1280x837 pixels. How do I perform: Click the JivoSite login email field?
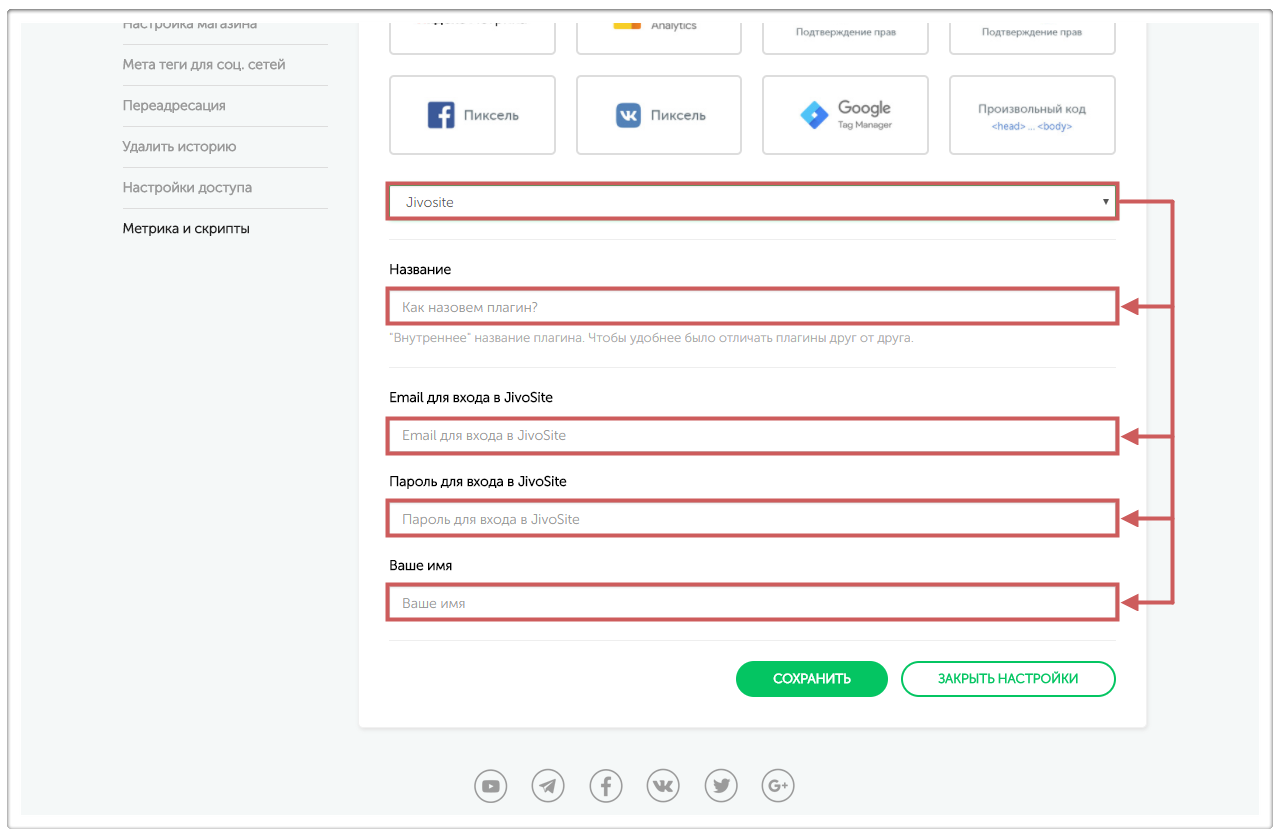tap(751, 436)
